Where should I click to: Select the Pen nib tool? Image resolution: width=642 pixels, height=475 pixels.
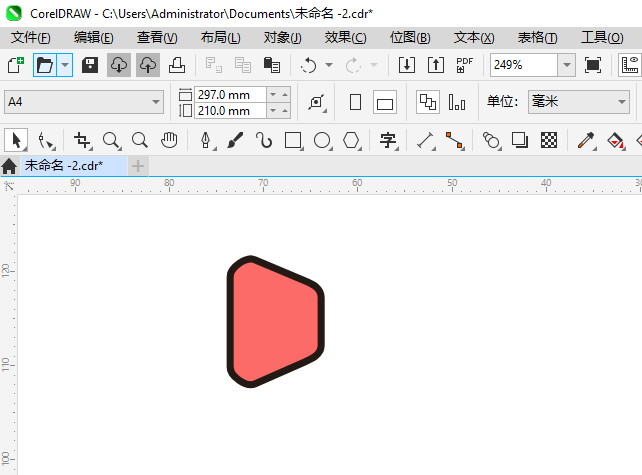[206, 140]
